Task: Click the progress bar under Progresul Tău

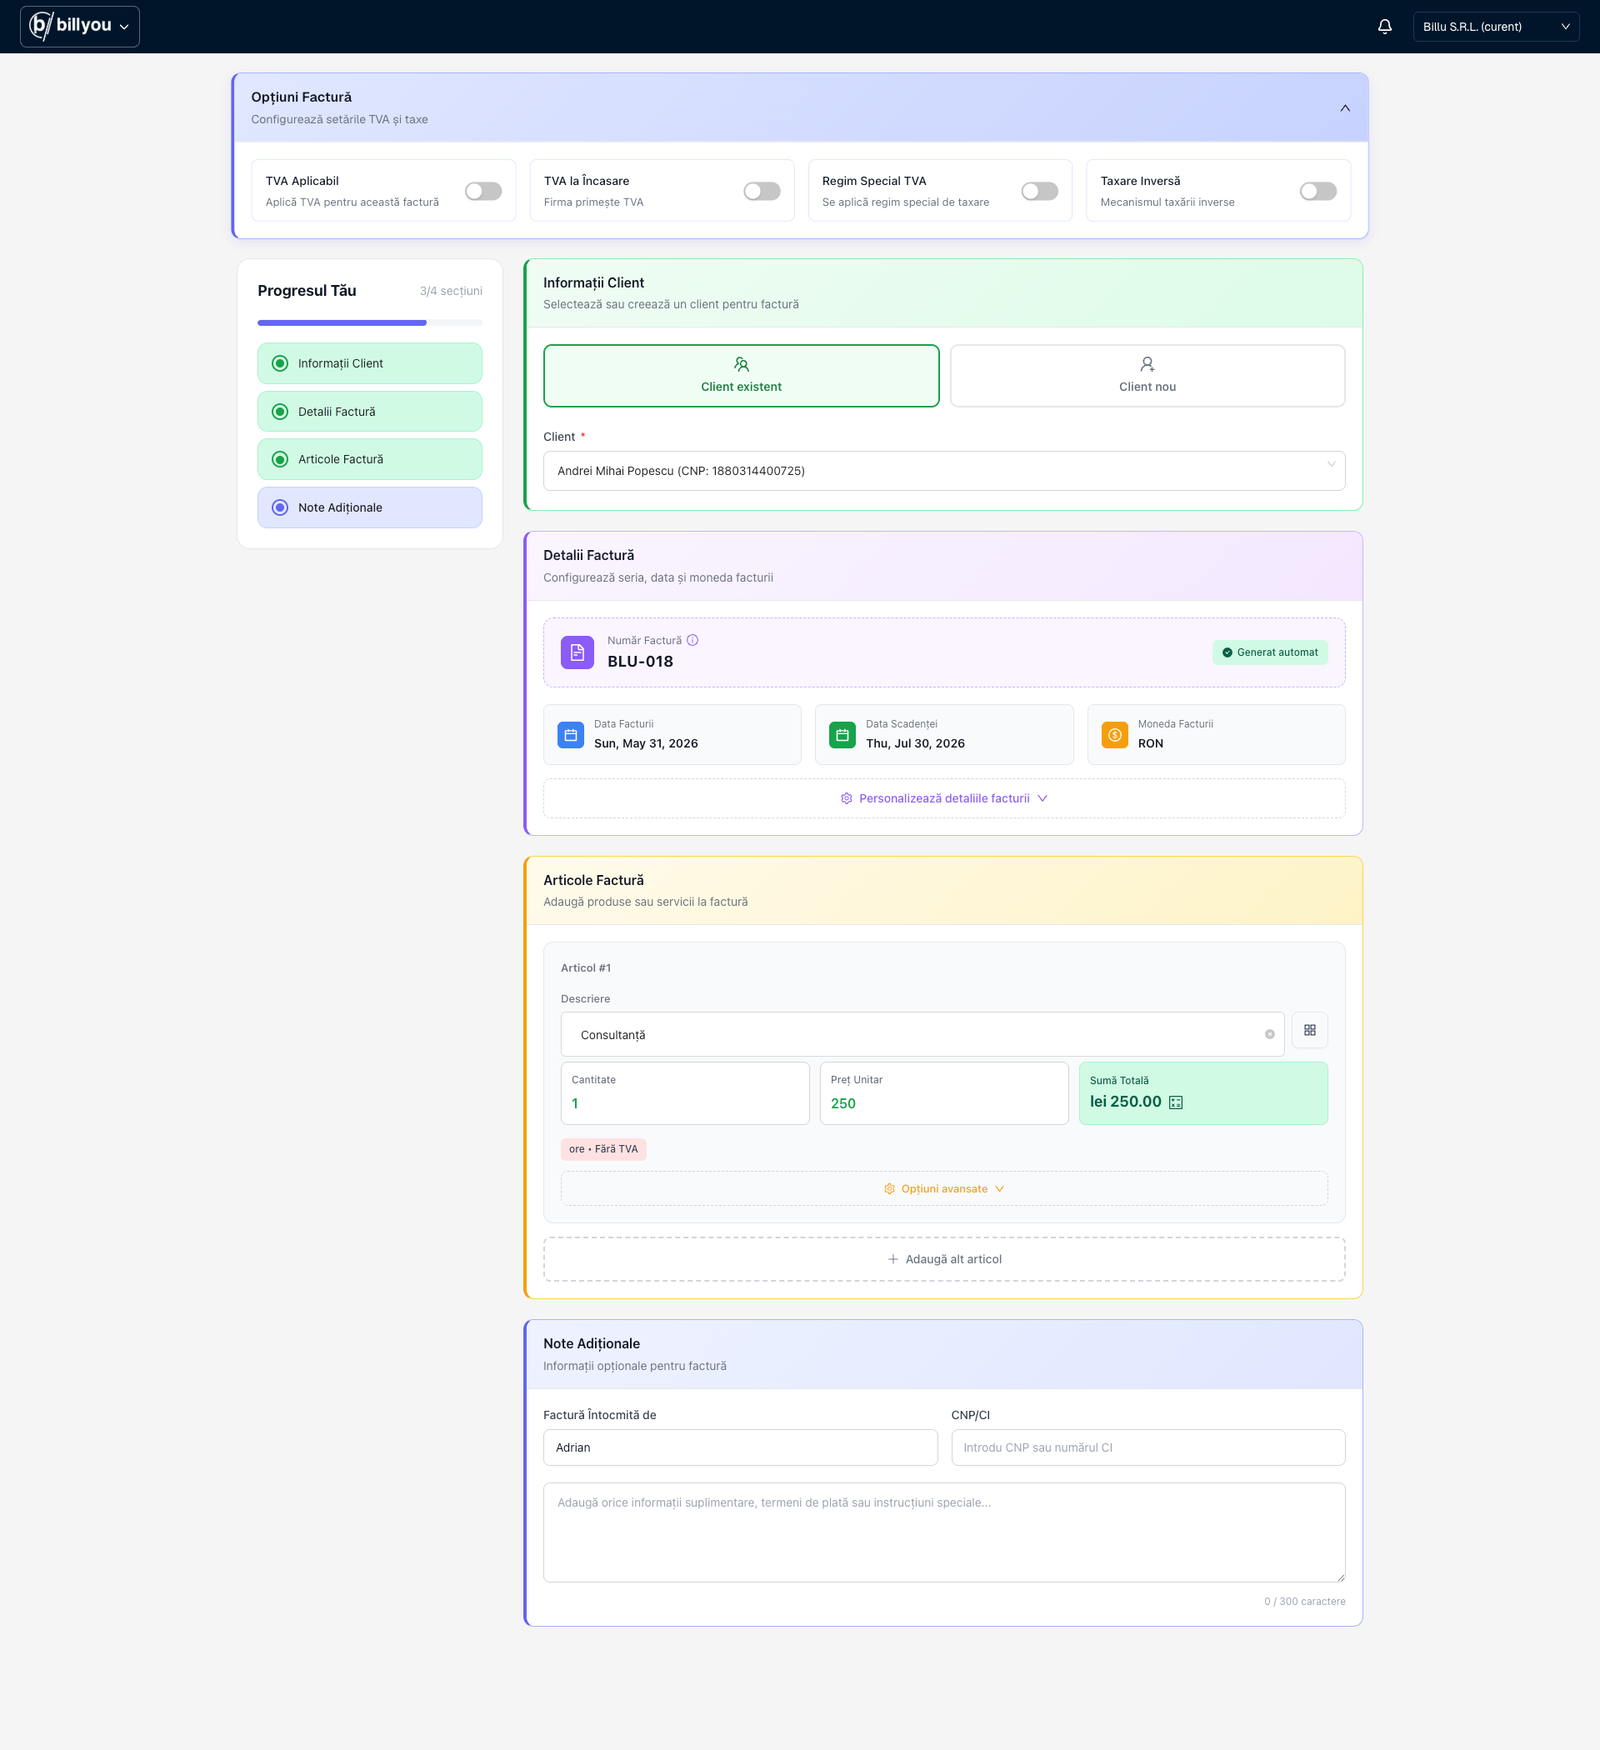Action: click(x=370, y=322)
